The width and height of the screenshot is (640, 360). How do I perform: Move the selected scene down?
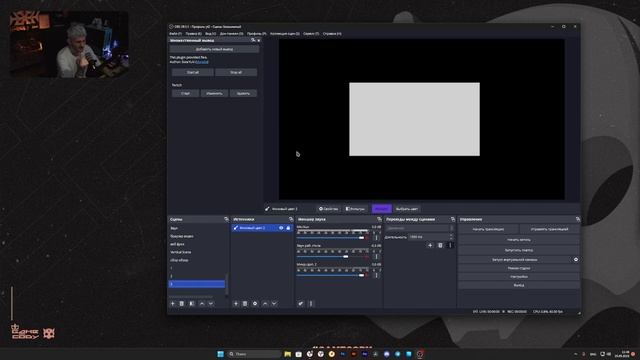tap(211, 304)
